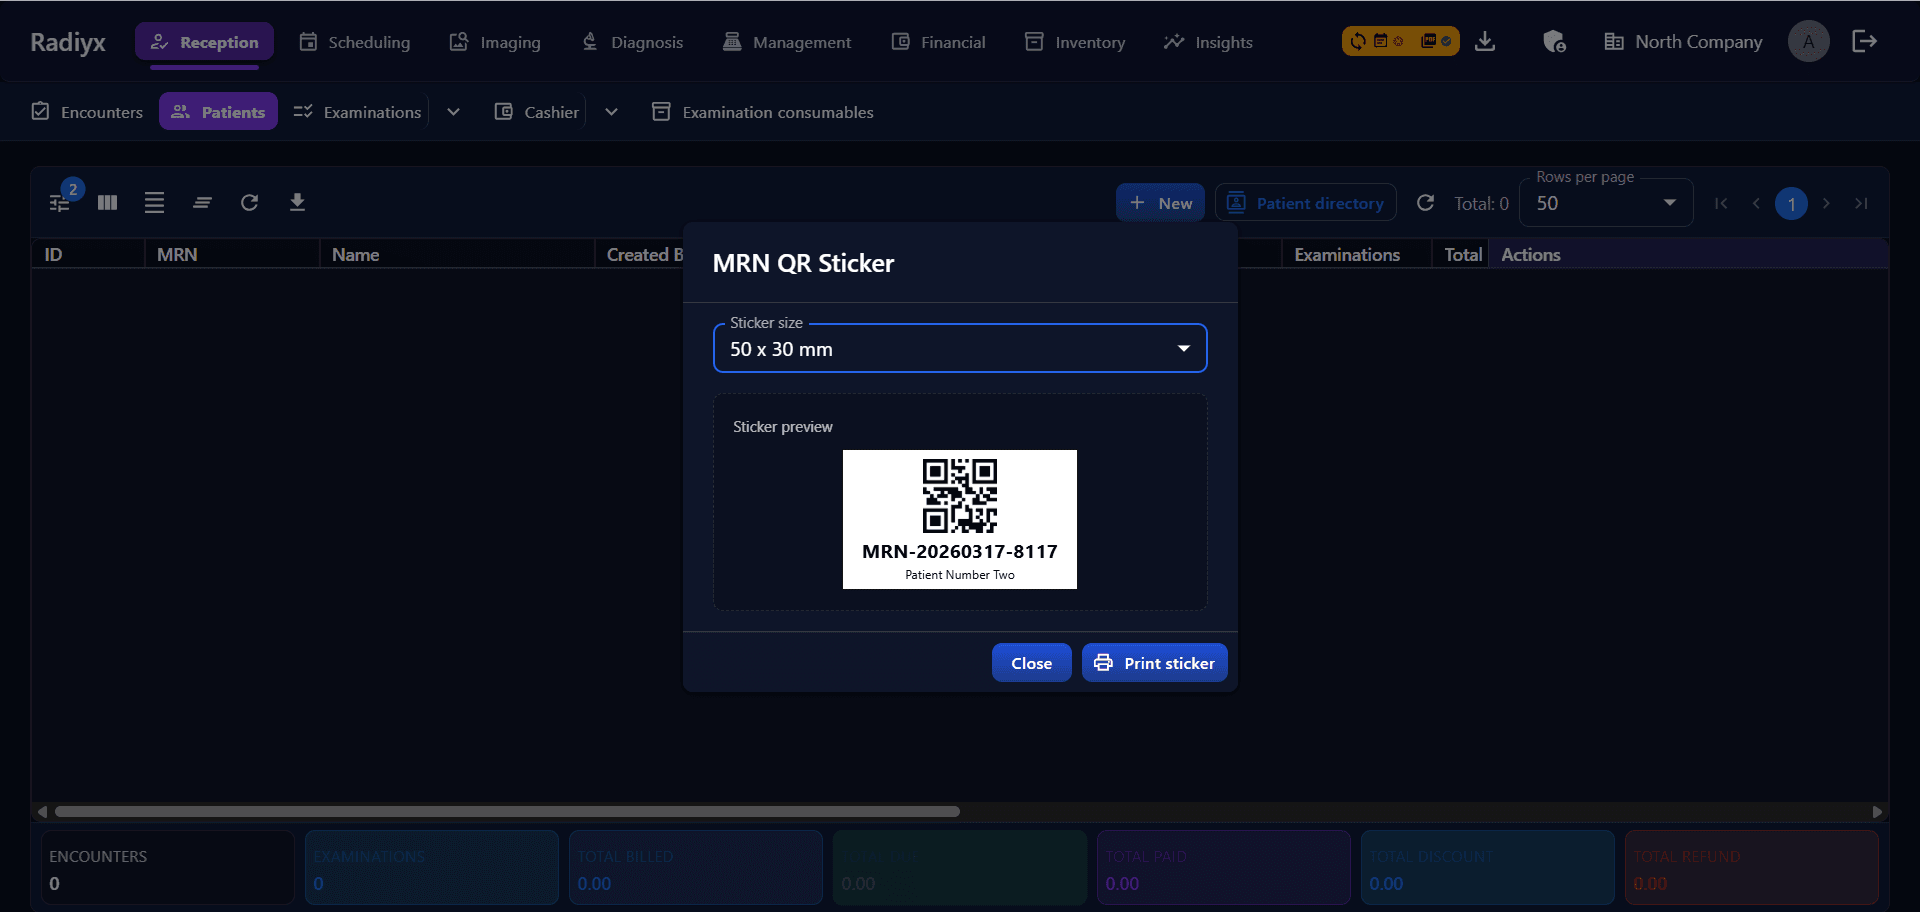Open the column visibility icon

tap(106, 202)
